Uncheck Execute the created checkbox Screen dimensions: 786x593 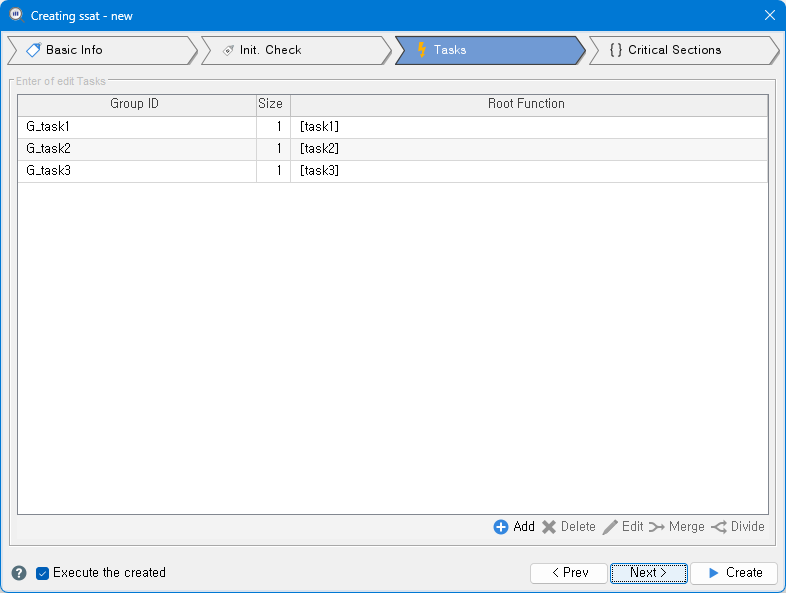coord(43,573)
